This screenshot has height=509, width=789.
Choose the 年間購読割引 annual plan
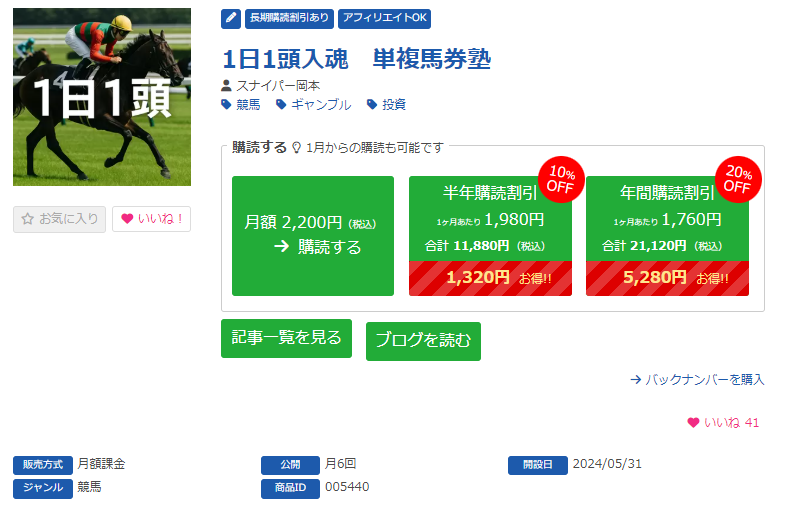(667, 236)
